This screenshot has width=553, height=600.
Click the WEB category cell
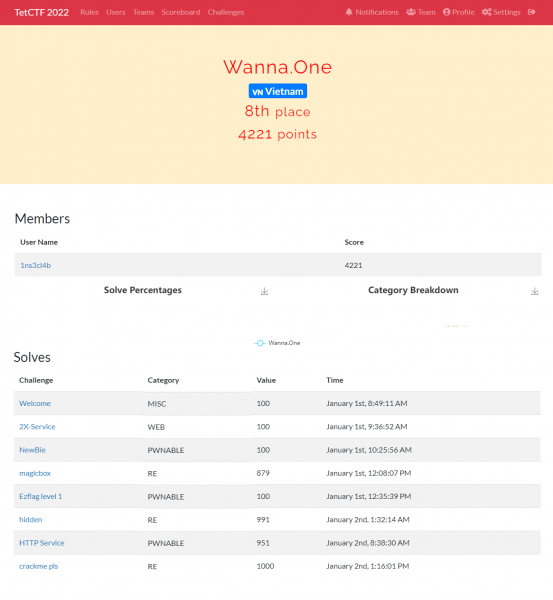[x=156, y=427]
